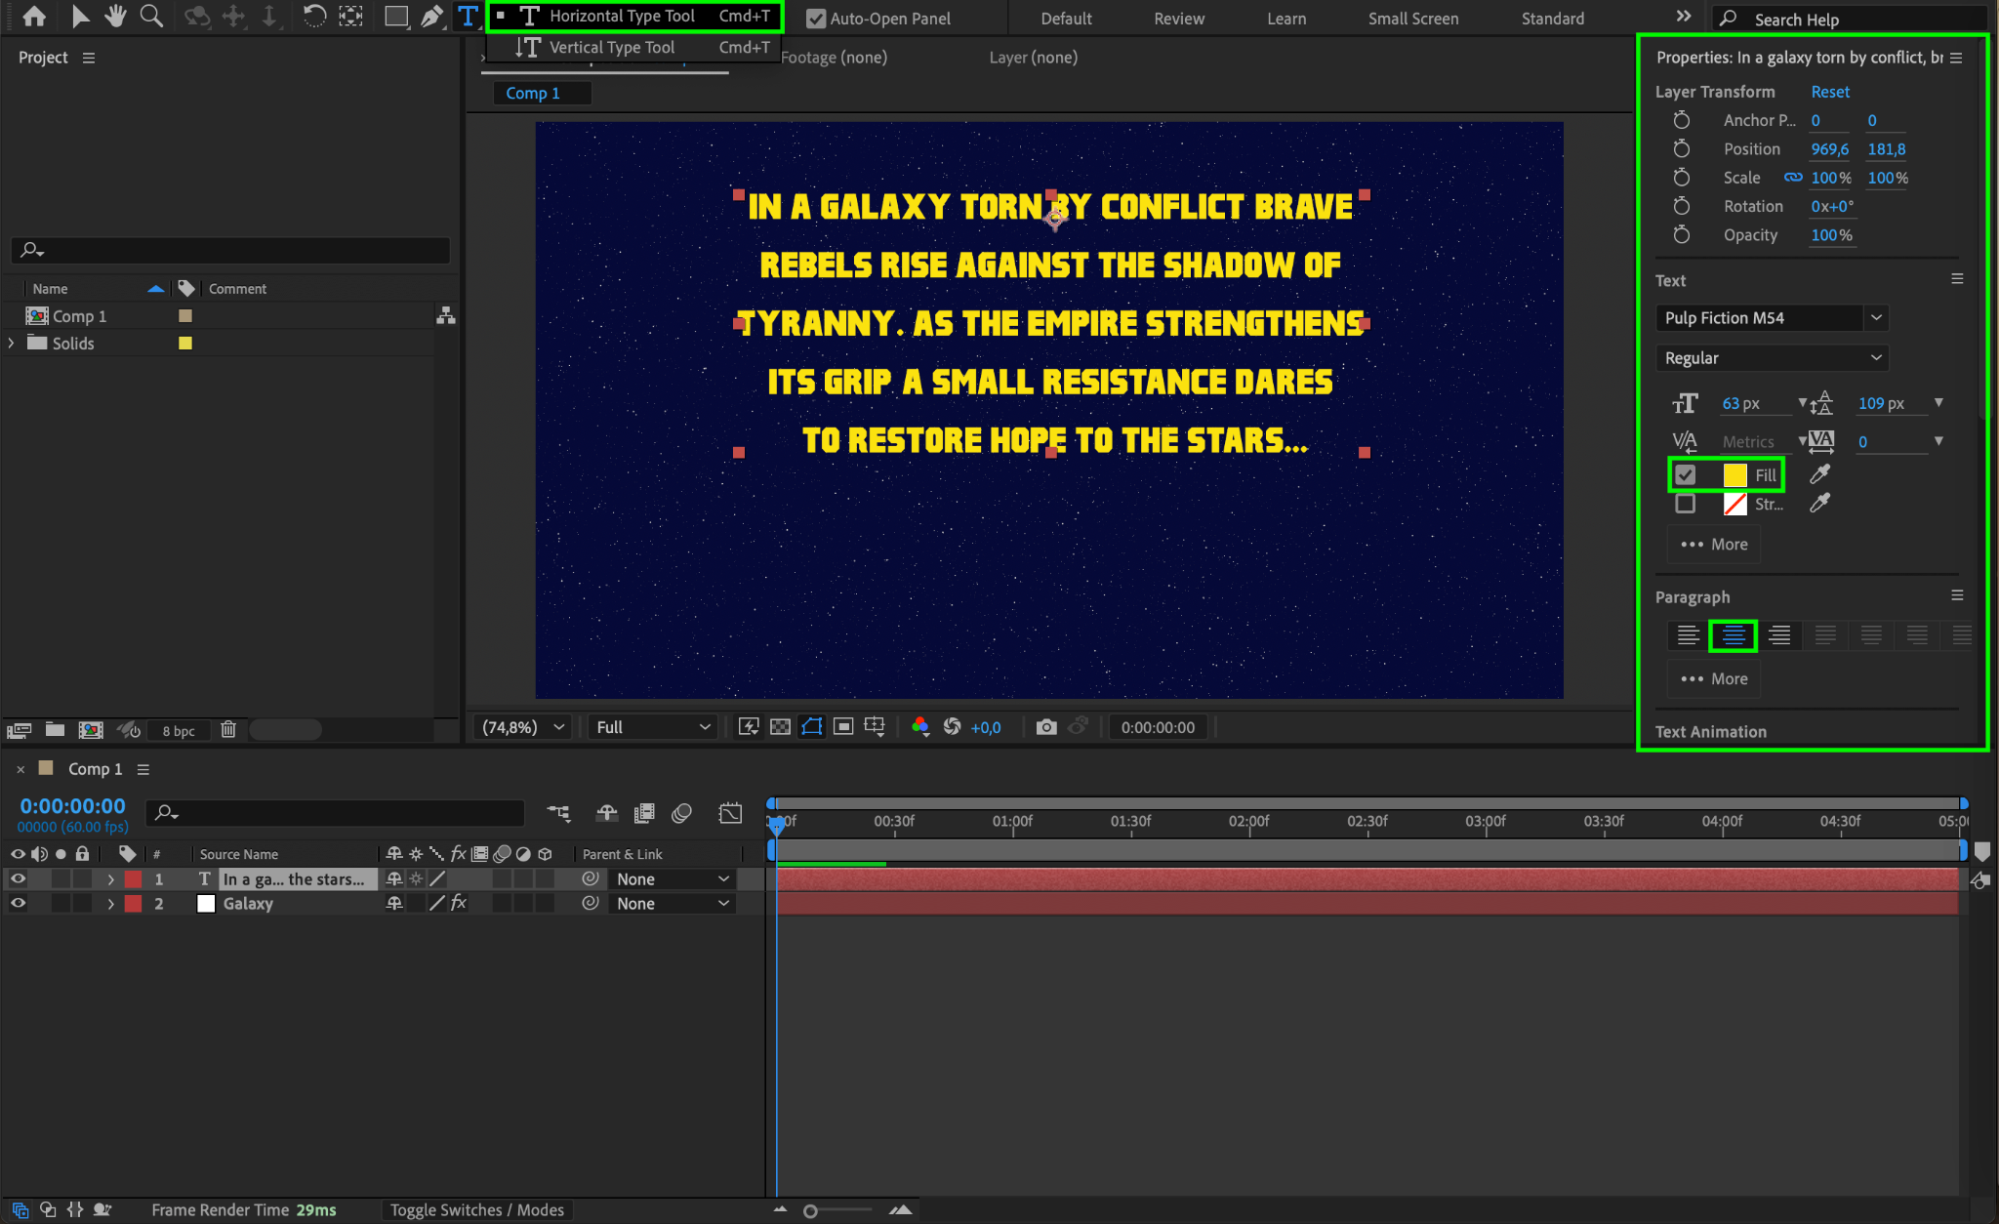Uncheck the Auto-Open Panel checkbox
Viewport: 1999px width, 1224px height.
[816, 18]
